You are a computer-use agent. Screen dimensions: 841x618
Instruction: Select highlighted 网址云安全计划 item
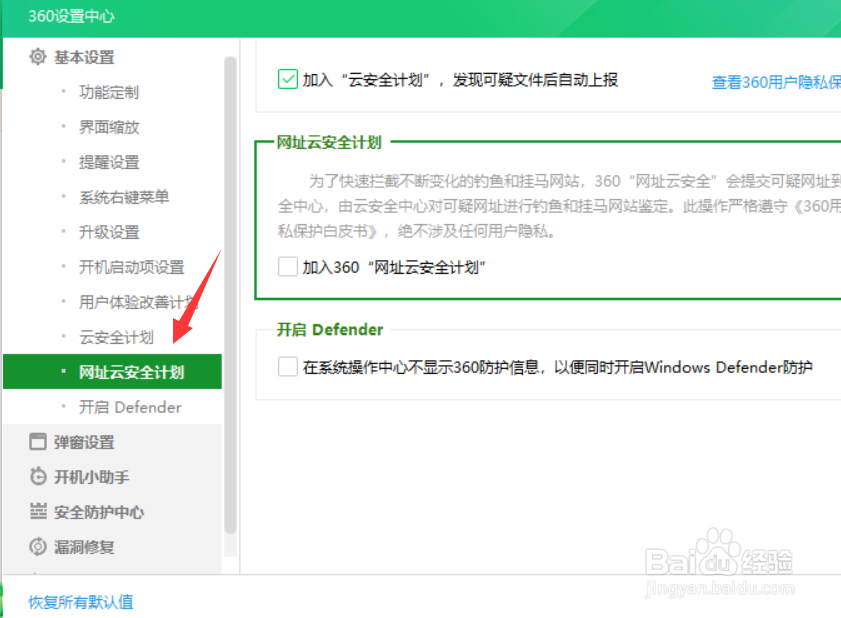coord(113,371)
